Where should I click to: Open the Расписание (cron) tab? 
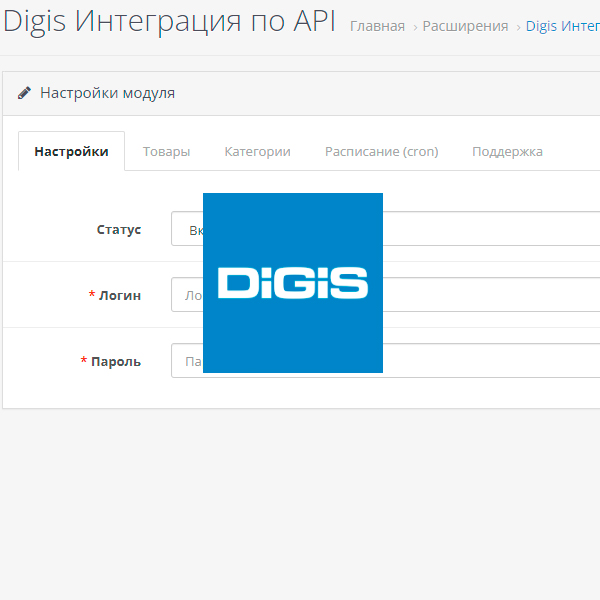point(382,151)
